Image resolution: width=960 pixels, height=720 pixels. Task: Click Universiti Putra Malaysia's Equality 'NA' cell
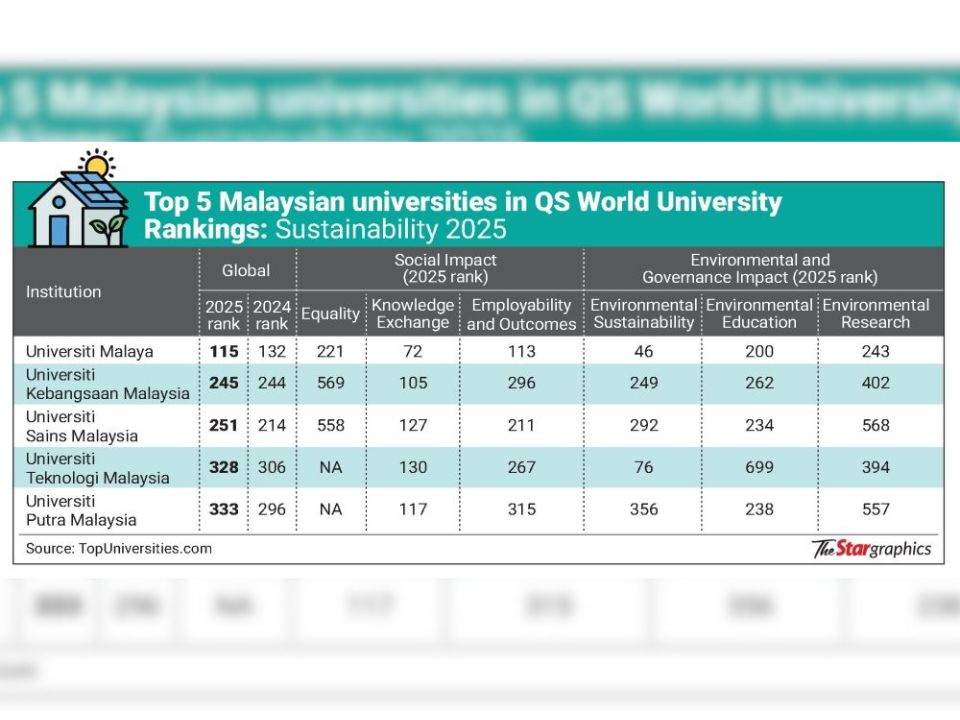point(331,509)
